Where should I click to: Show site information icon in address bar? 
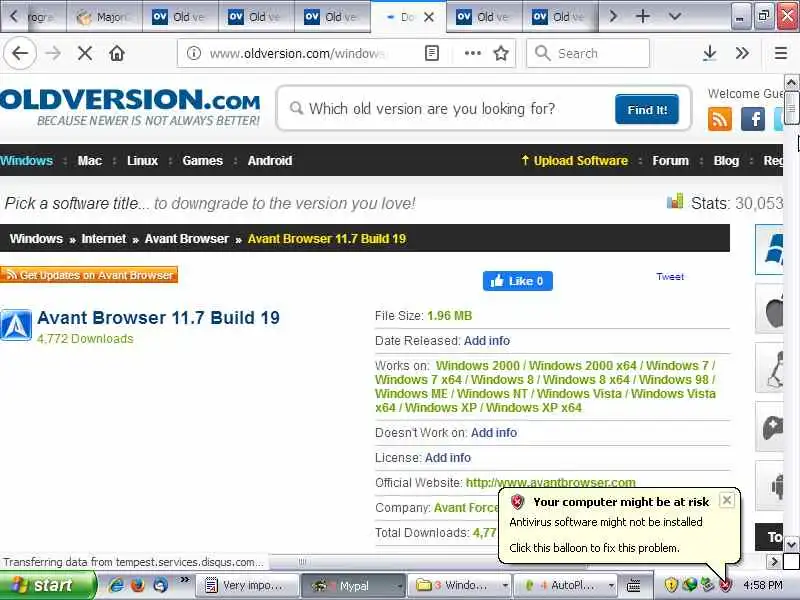coord(194,53)
